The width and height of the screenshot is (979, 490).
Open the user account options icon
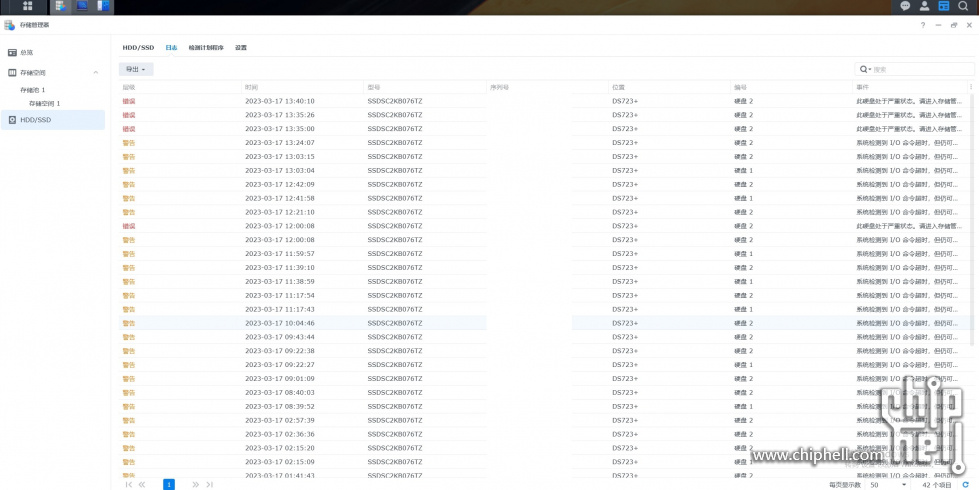click(924, 6)
